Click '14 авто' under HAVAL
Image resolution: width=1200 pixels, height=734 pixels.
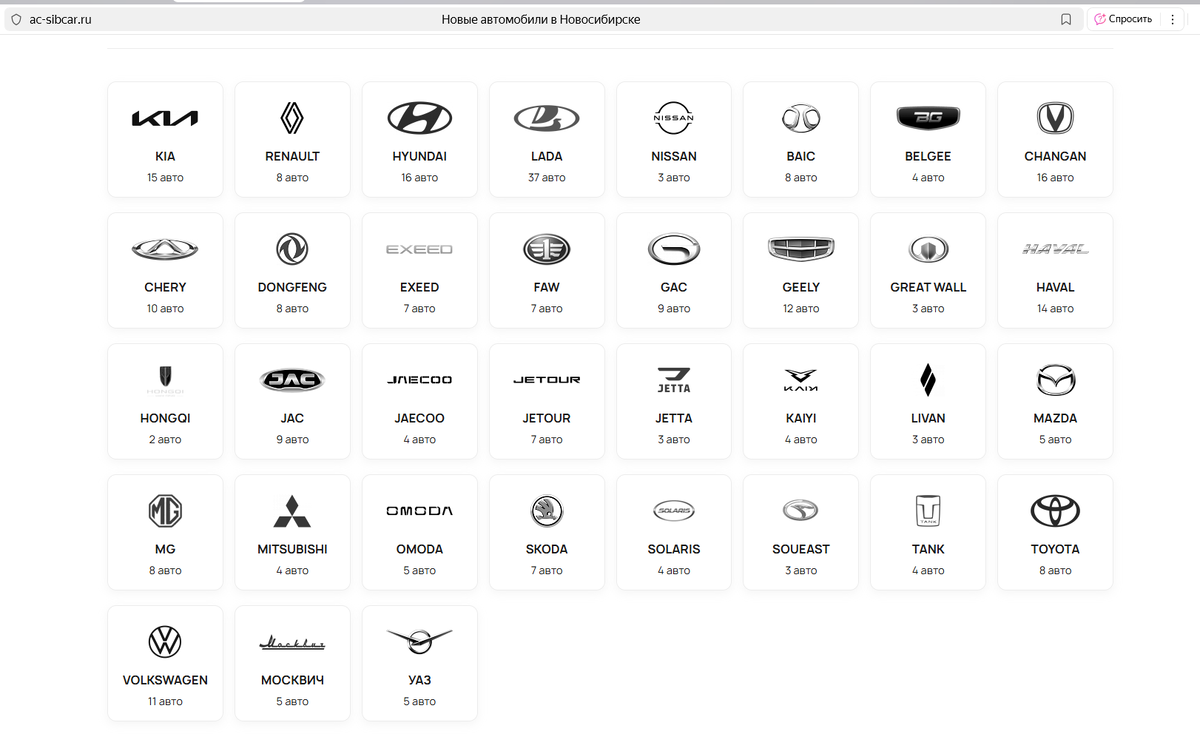pos(1055,308)
